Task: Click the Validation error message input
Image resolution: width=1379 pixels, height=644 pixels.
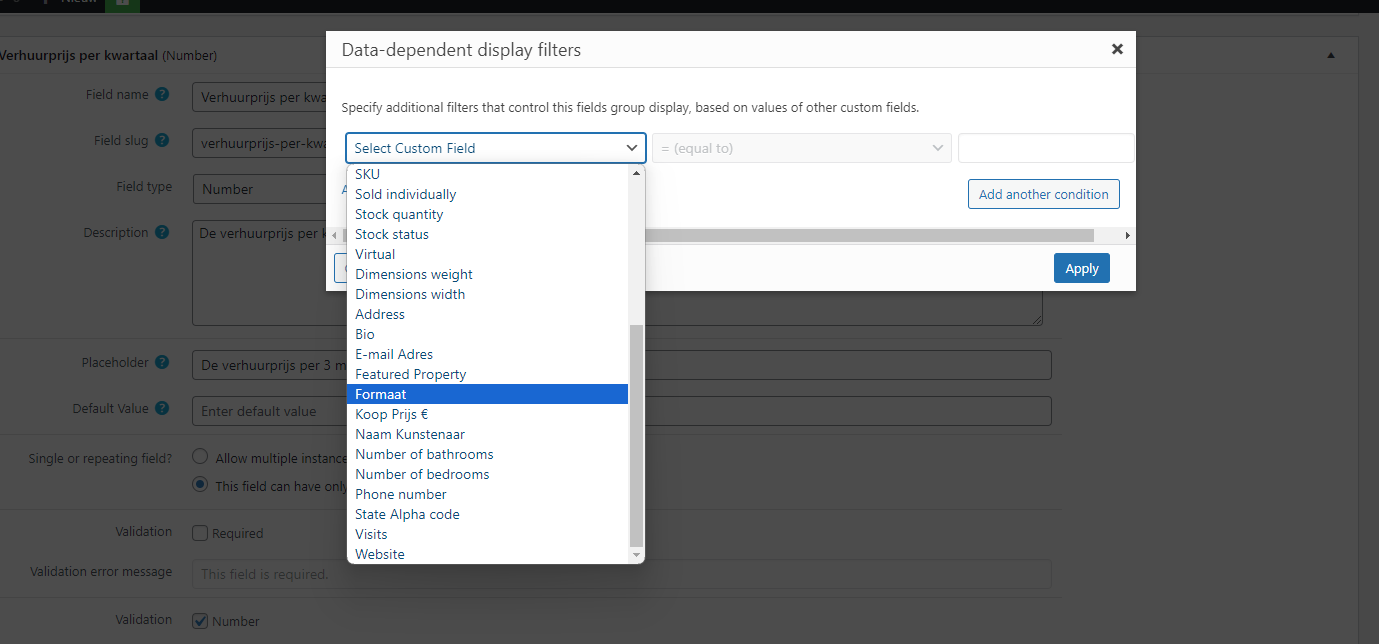Action: [x=622, y=574]
